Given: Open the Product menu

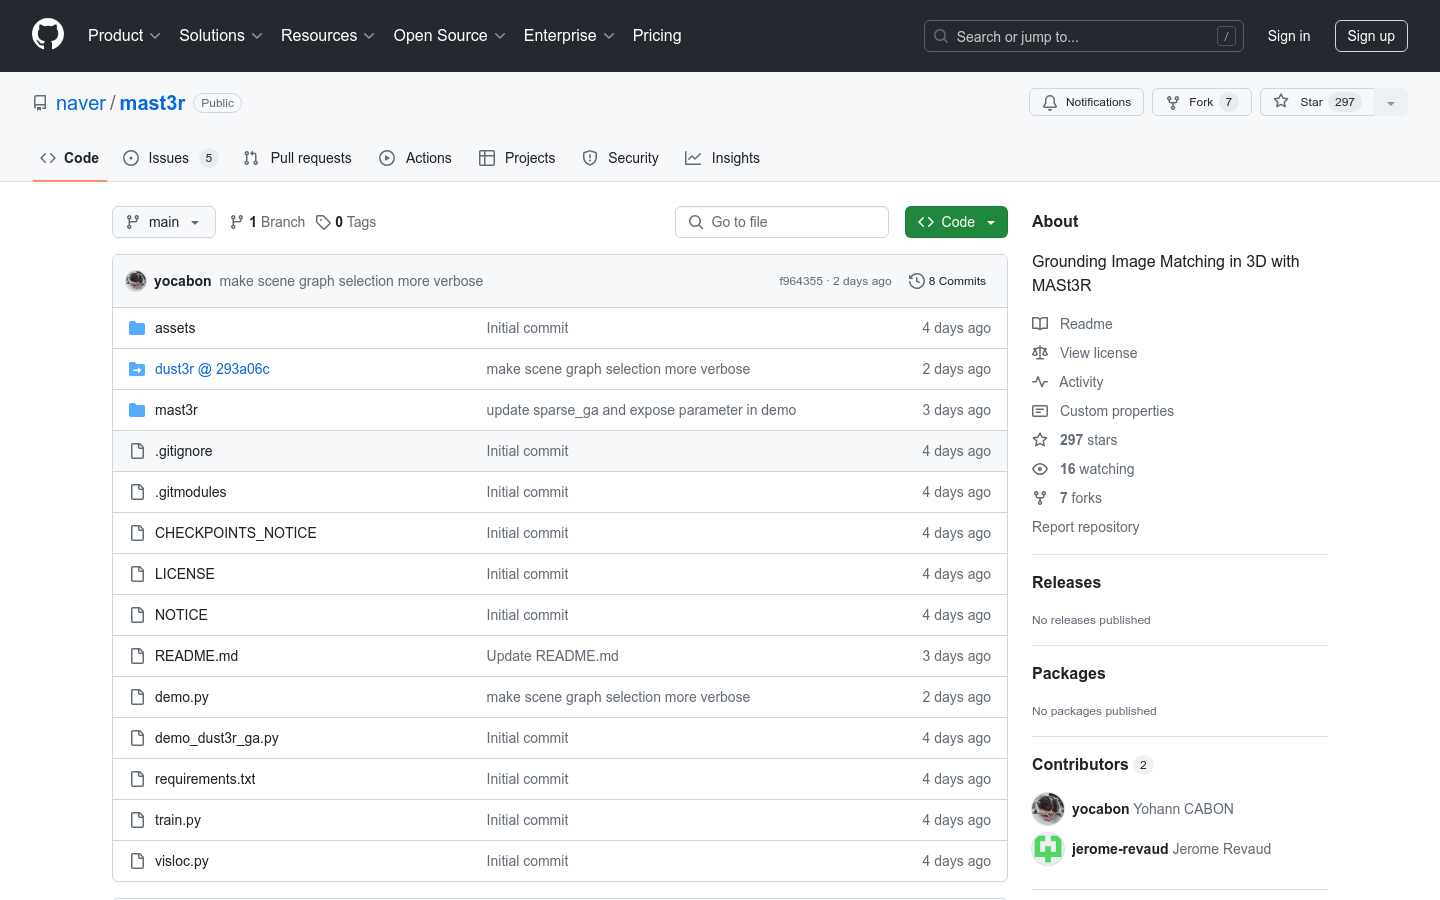Looking at the screenshot, I should tap(124, 35).
